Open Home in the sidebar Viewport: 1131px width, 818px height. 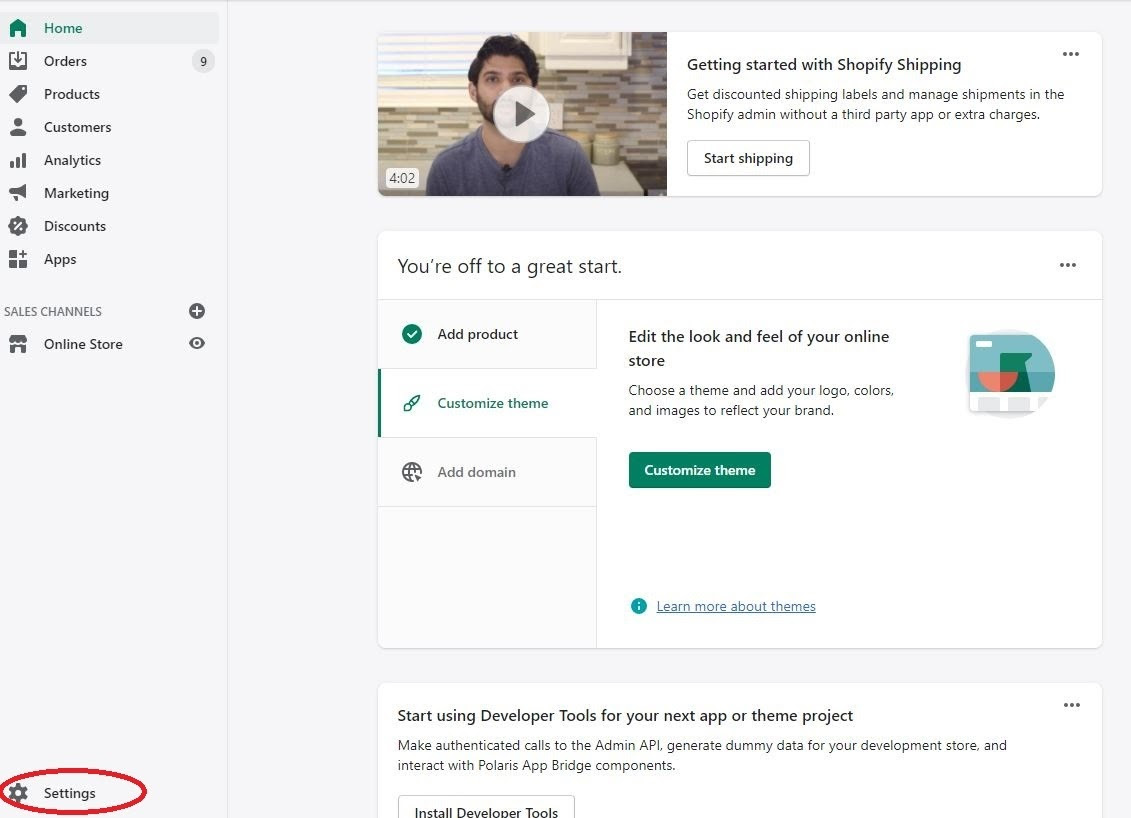point(110,28)
